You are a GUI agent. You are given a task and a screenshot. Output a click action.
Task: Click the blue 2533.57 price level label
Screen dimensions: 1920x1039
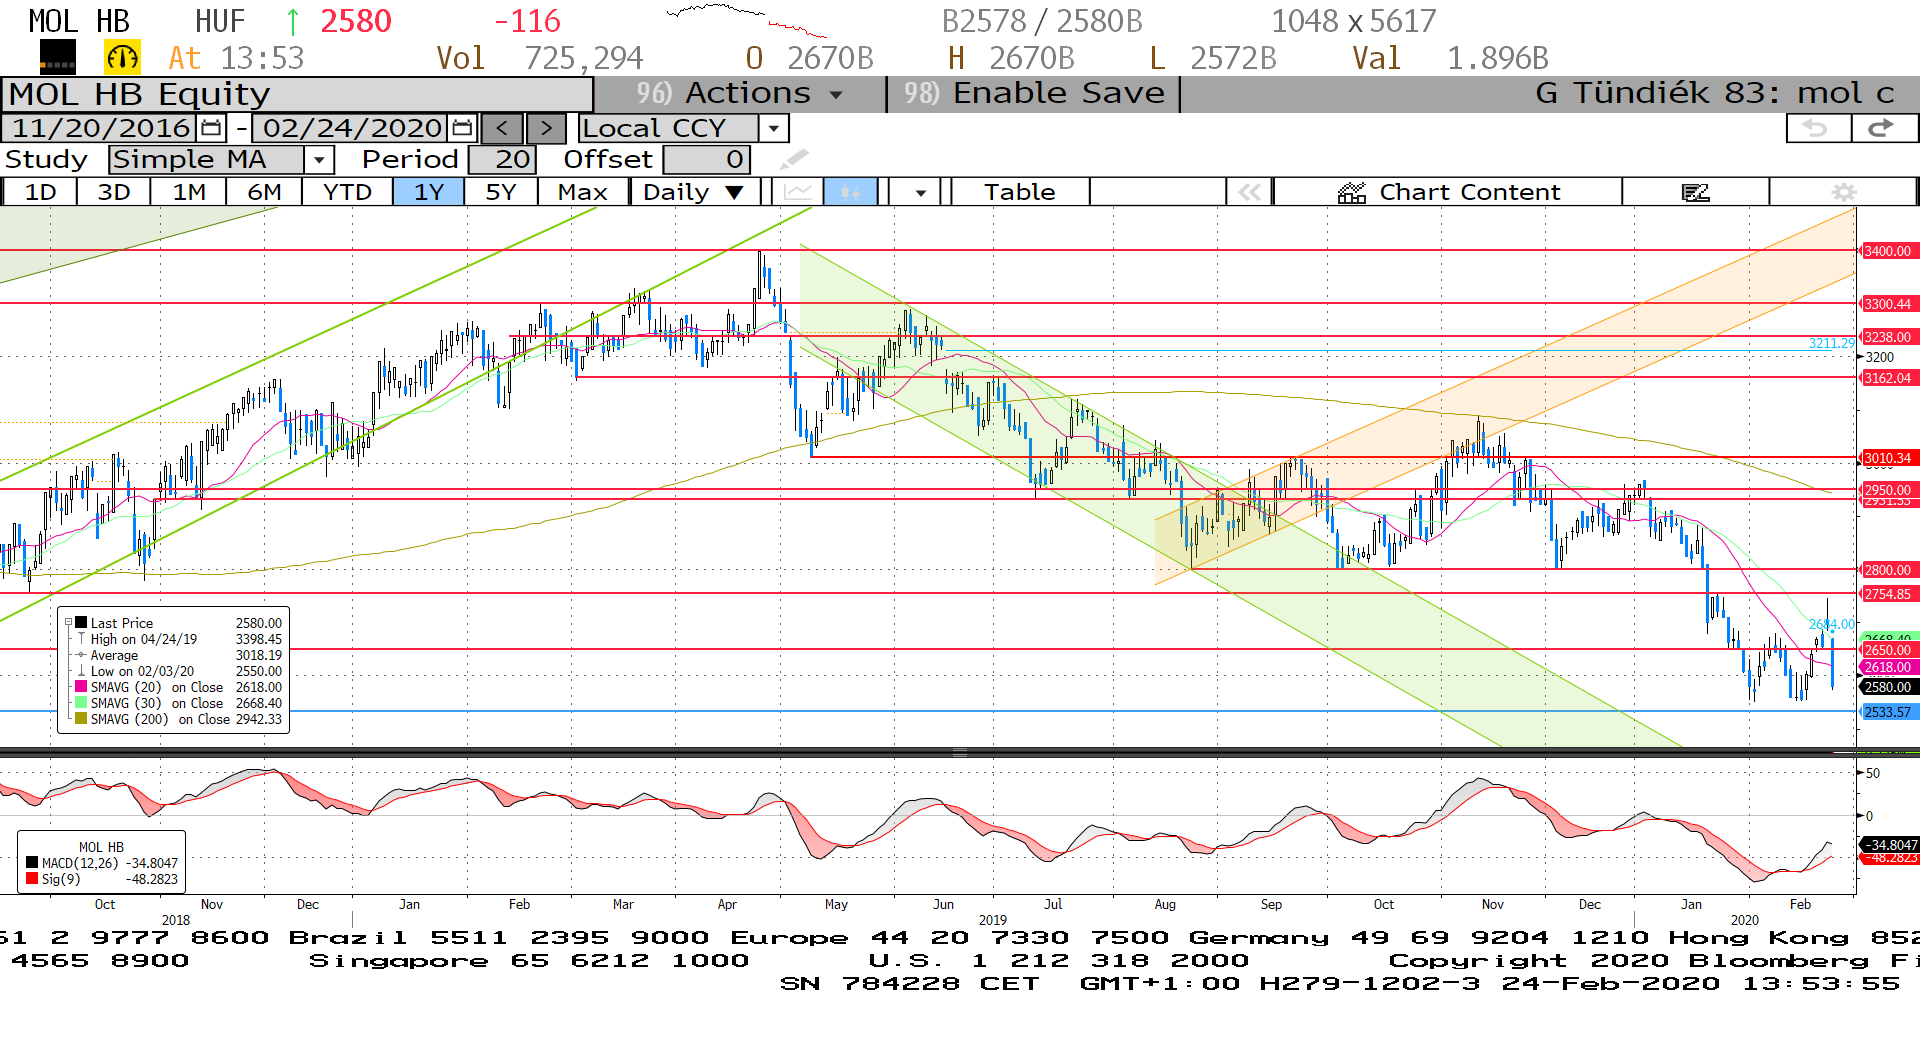pos(1888,712)
